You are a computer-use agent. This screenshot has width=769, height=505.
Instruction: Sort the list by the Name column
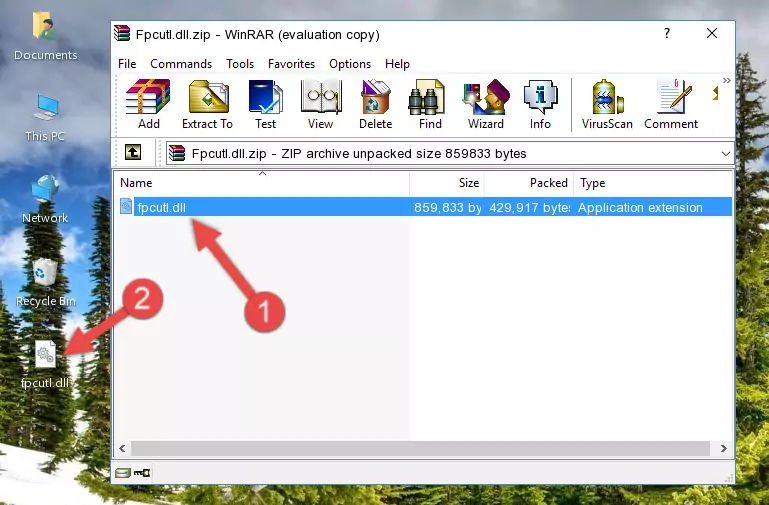point(262,183)
